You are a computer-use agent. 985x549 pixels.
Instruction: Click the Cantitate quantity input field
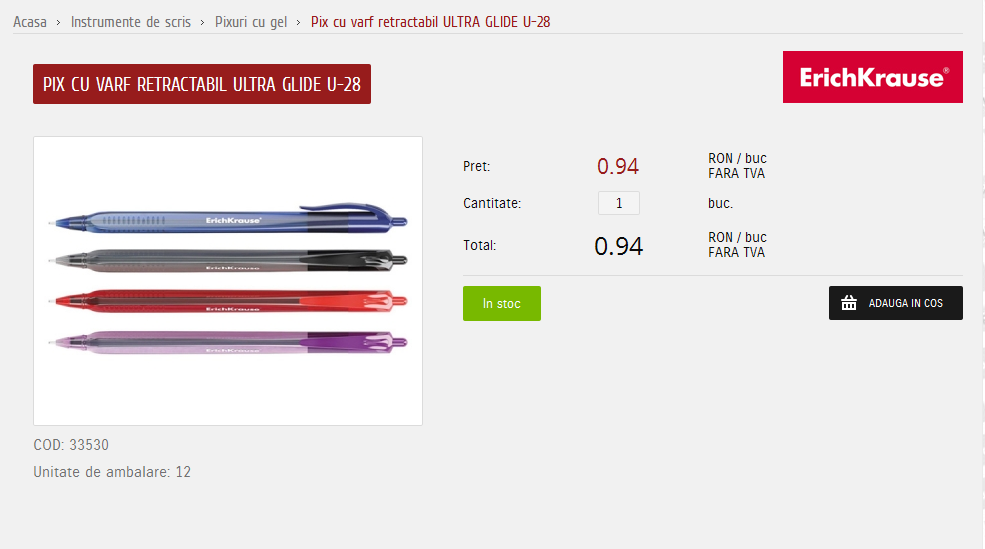(x=618, y=203)
